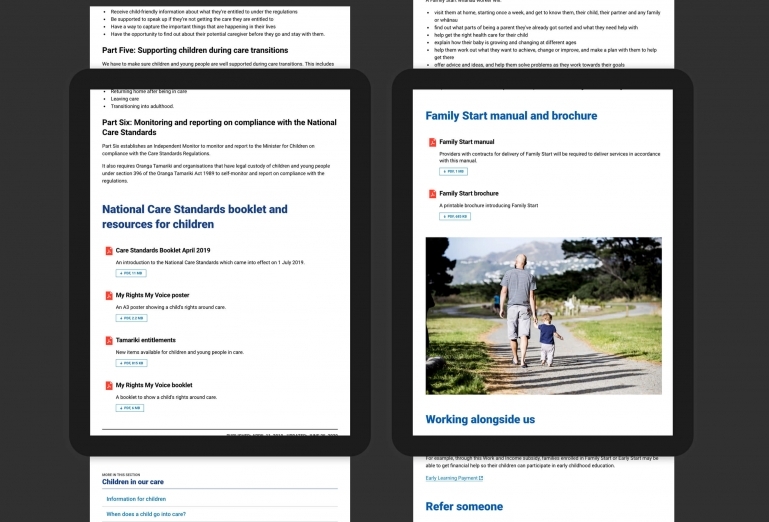Click the 'National Care Standards booklet and resources' heading
Image resolution: width=769 pixels, height=522 pixels.
[195, 217]
